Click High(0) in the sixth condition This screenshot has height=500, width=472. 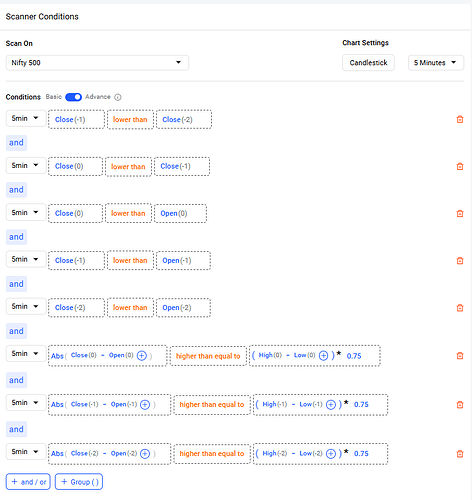[x=270, y=355]
